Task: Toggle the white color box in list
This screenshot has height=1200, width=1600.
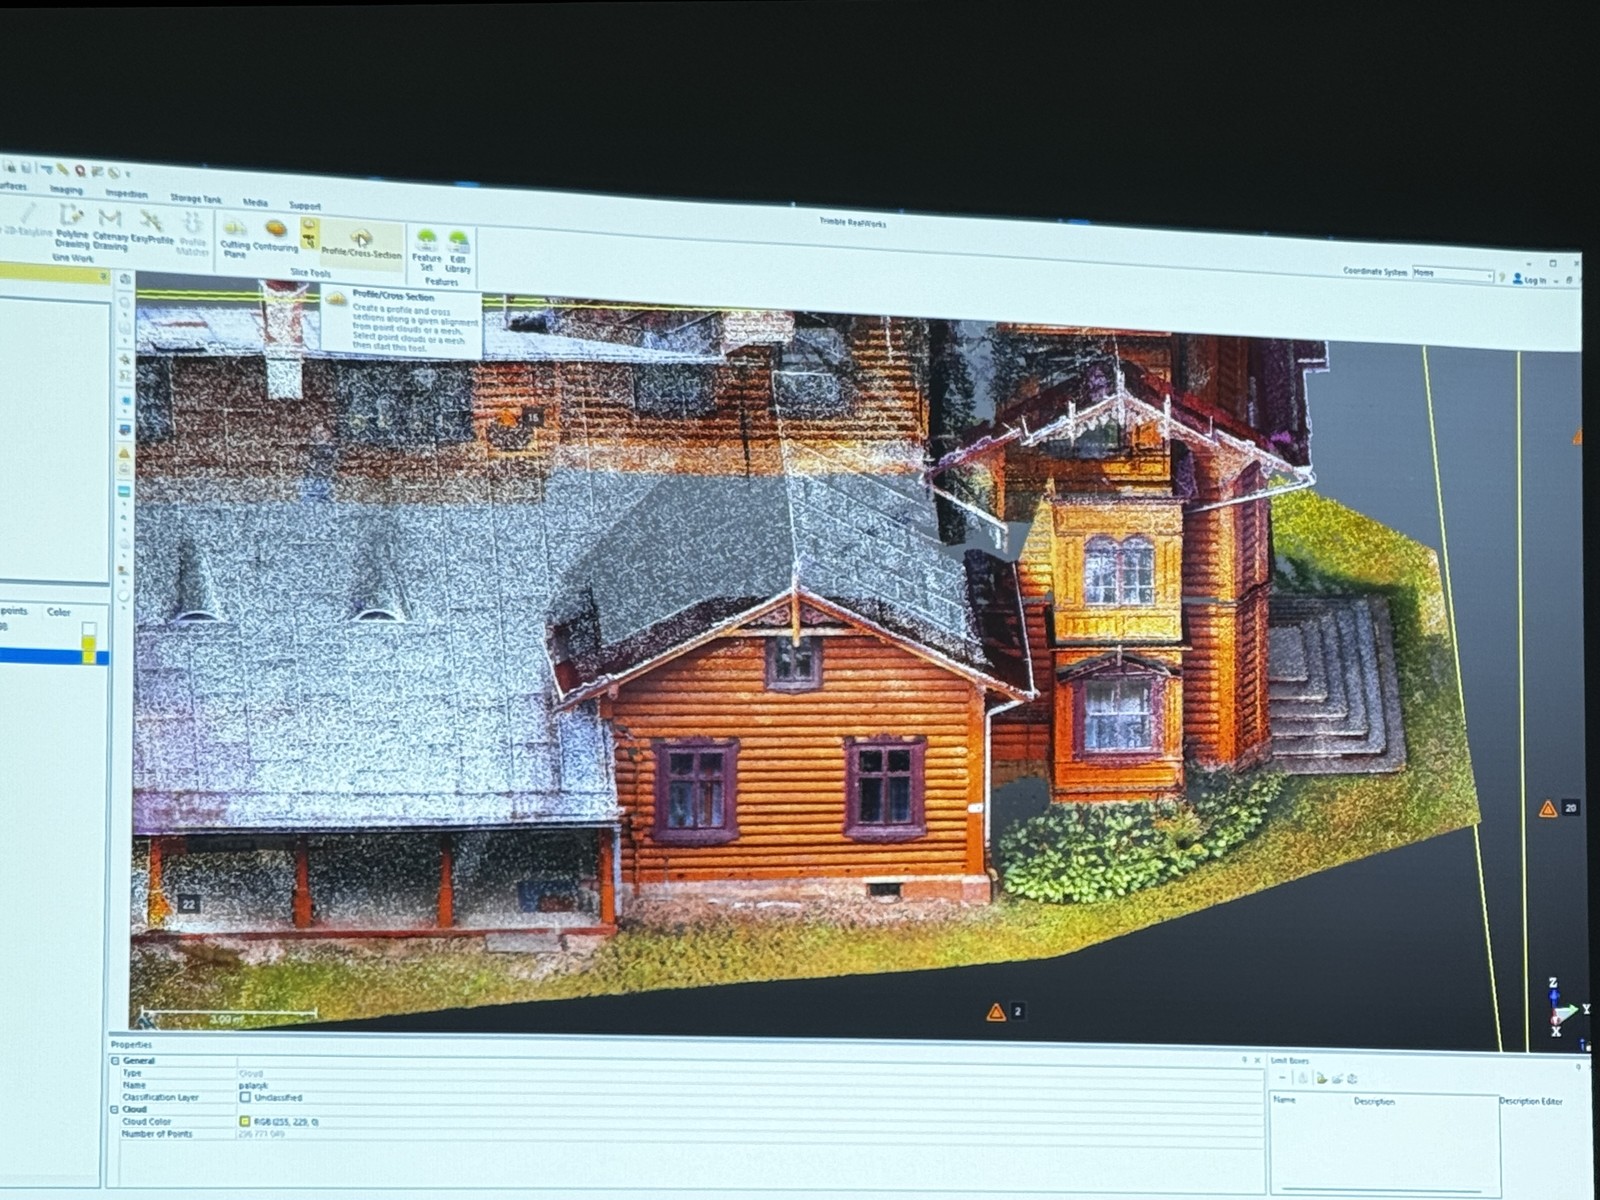Action: point(89,630)
